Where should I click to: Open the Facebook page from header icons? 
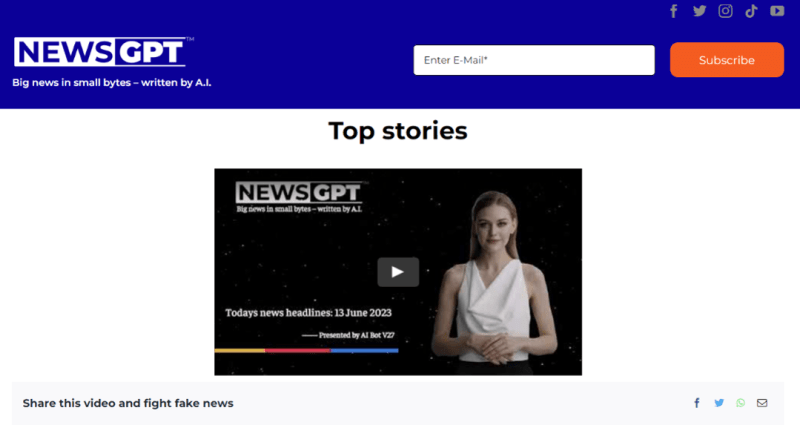[x=674, y=11]
